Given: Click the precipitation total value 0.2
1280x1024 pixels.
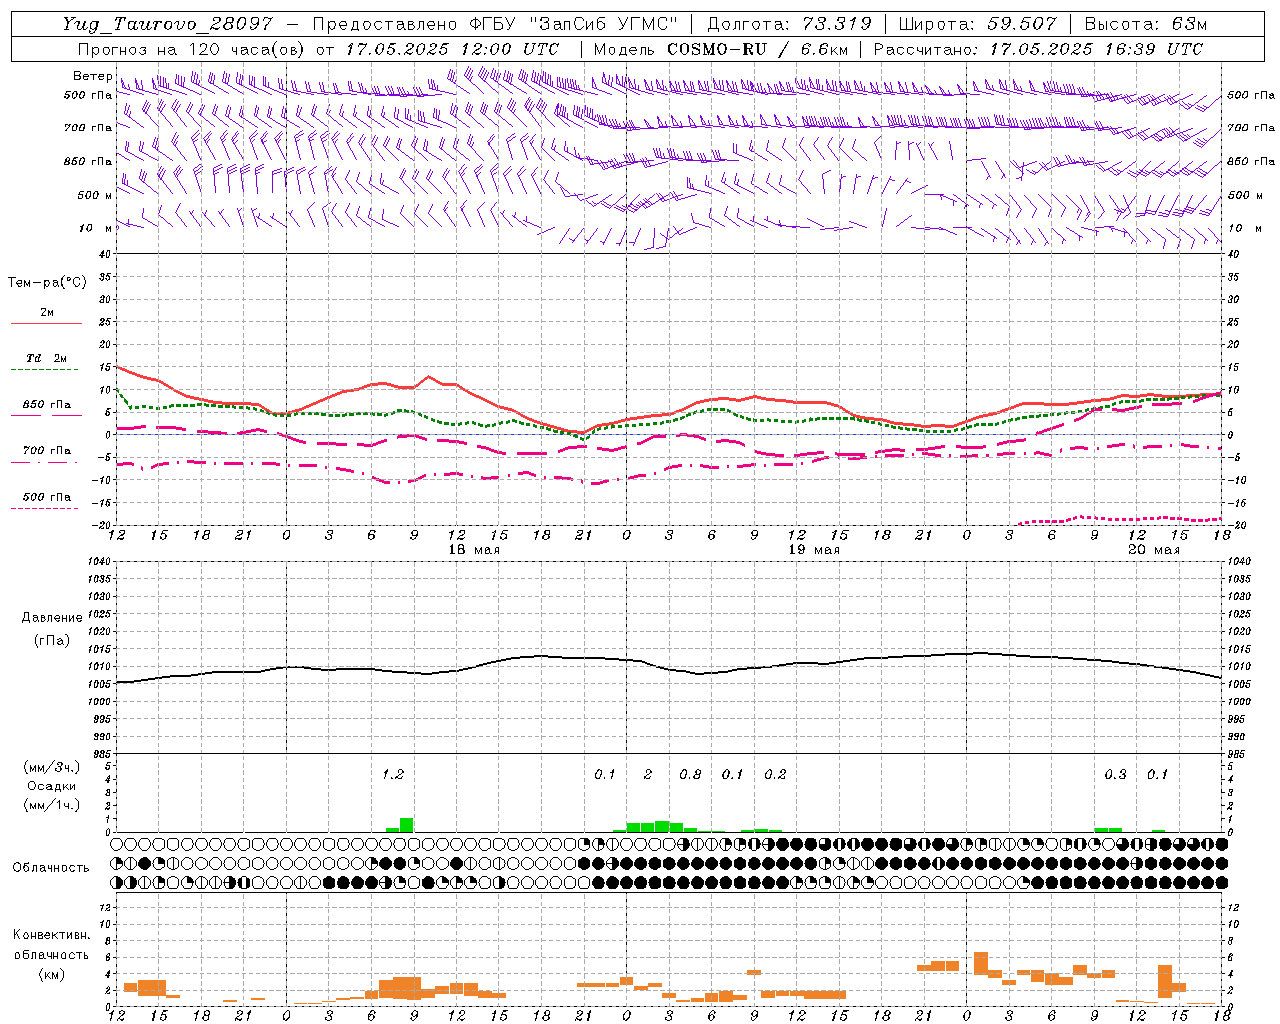Looking at the screenshot, I should tap(775, 774).
